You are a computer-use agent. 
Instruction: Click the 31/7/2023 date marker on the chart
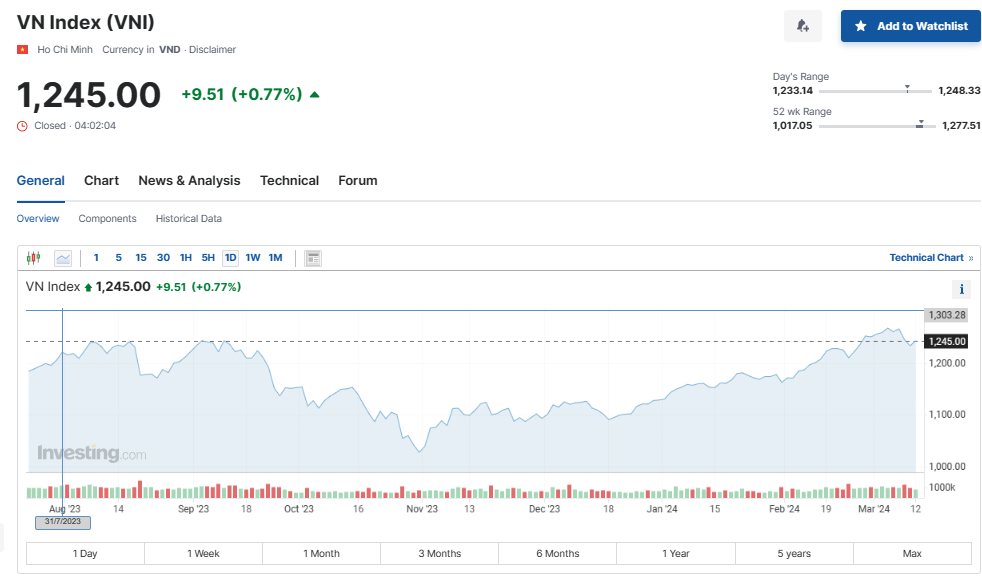(x=63, y=522)
